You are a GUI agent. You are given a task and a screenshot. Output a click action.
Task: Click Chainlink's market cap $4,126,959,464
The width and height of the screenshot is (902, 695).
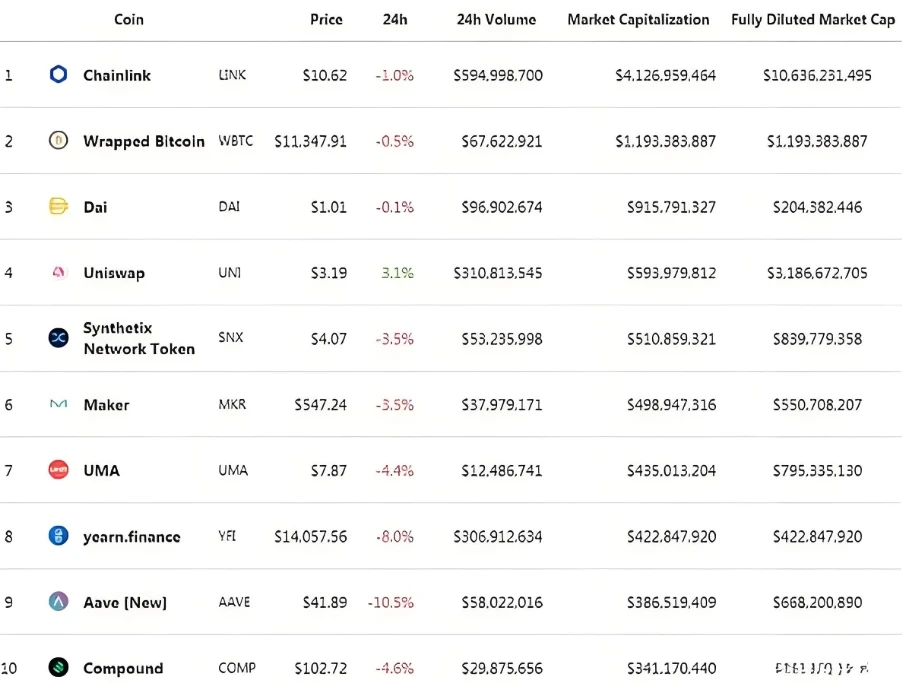pos(666,75)
